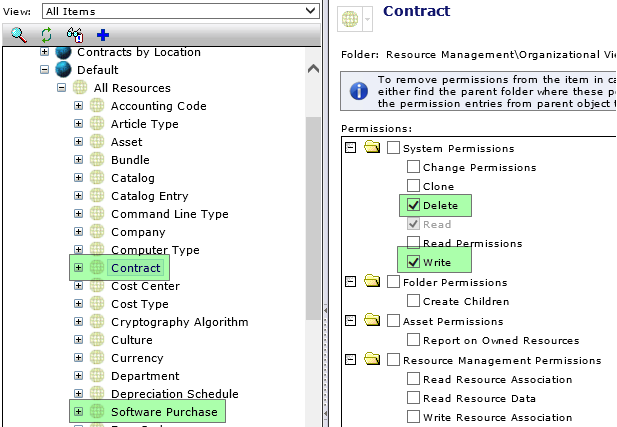Collapse the Folder Permissions group
Screen dimensions: 617x427
click(x=350, y=281)
